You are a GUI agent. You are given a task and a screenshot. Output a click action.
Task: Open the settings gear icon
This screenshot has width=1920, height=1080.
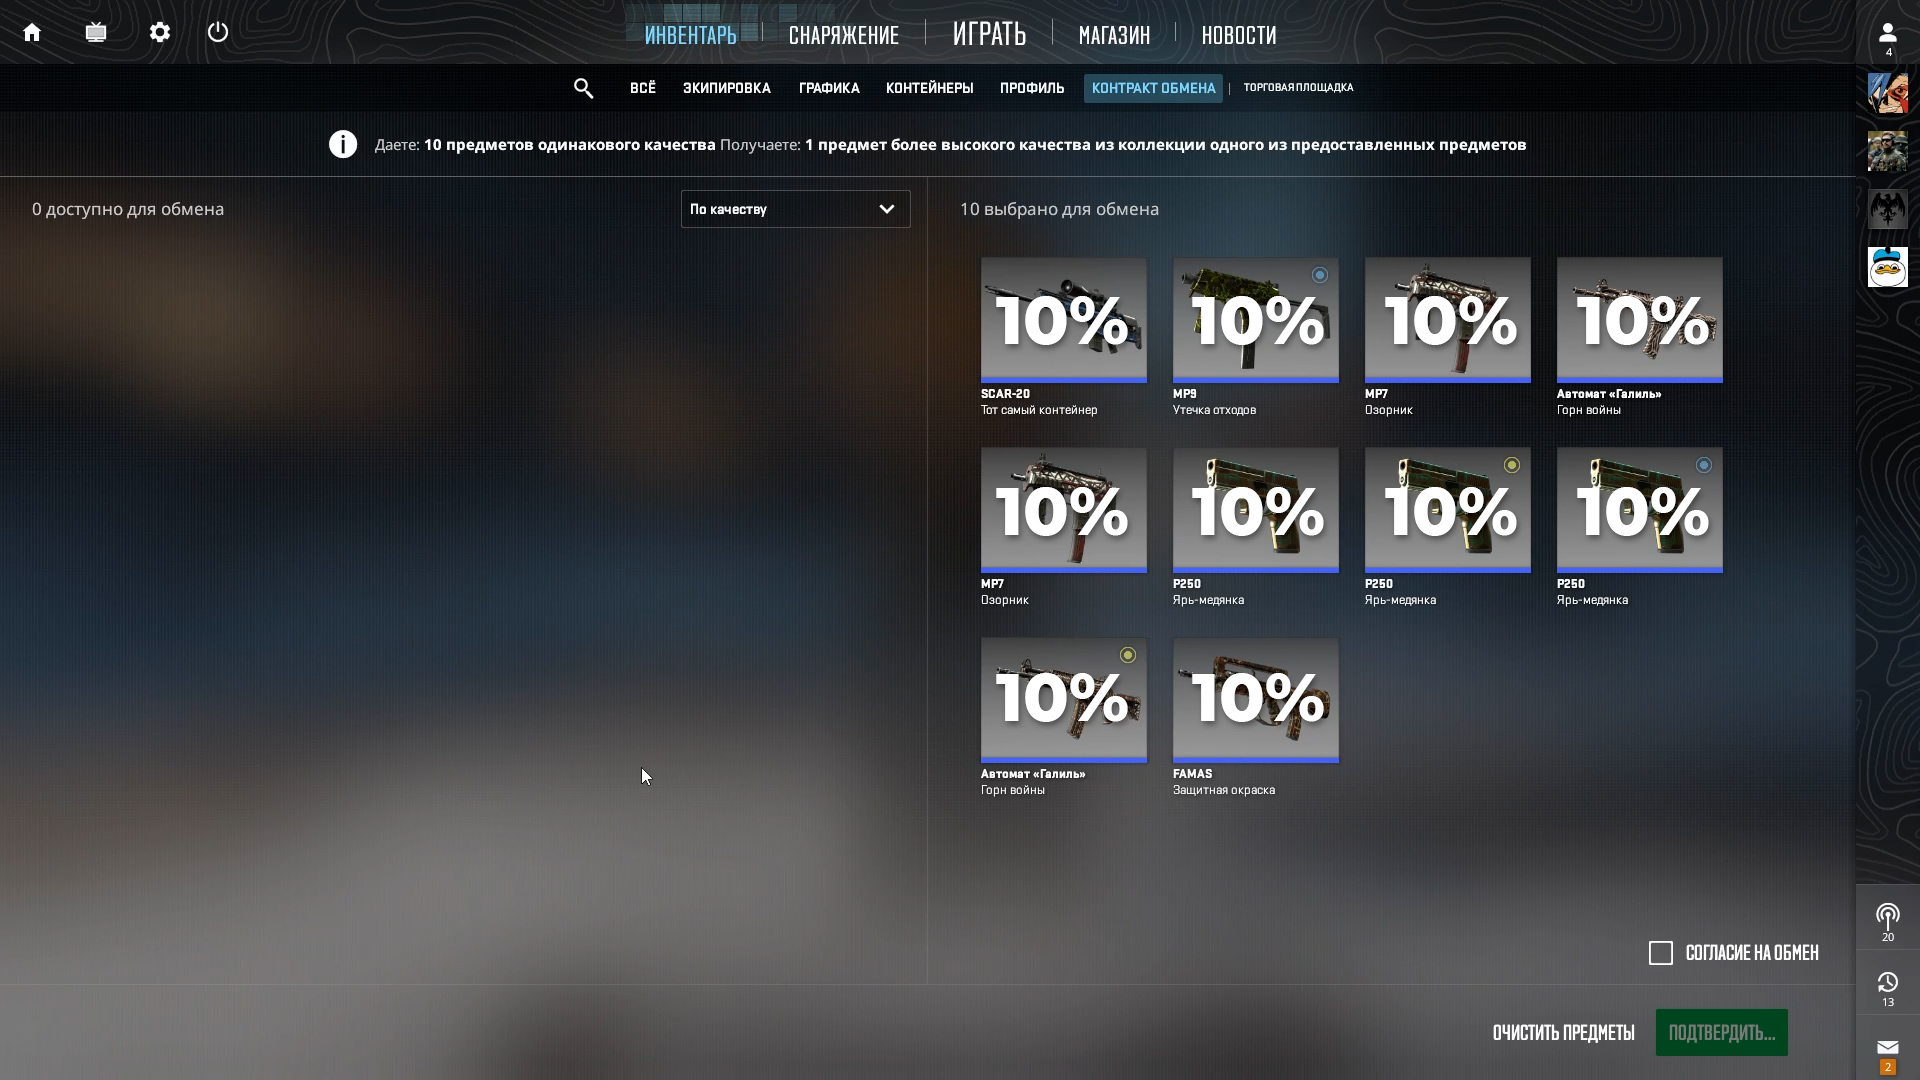click(160, 33)
